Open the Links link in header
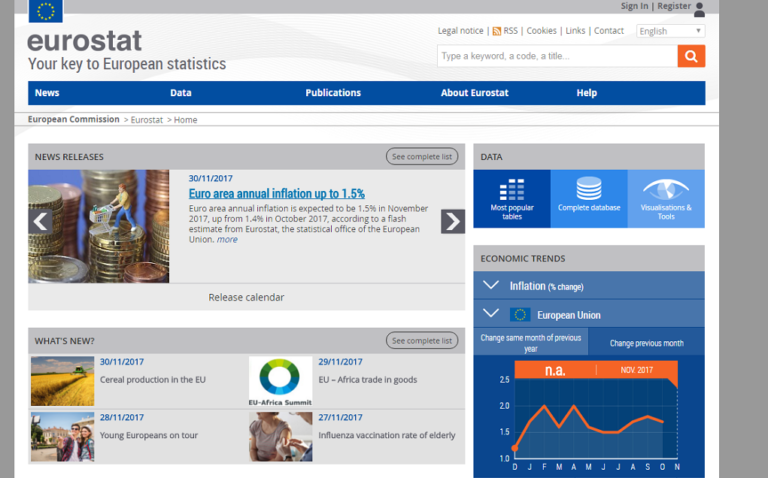Image resolution: width=768 pixels, height=478 pixels. [575, 30]
